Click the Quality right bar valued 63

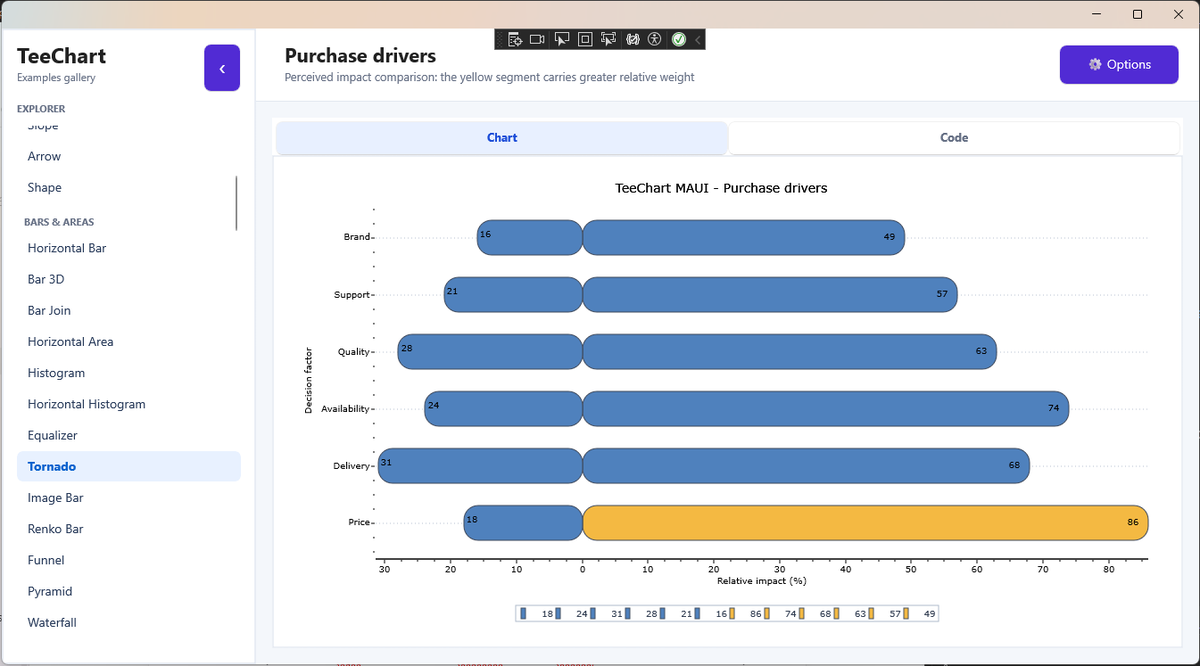coord(789,351)
